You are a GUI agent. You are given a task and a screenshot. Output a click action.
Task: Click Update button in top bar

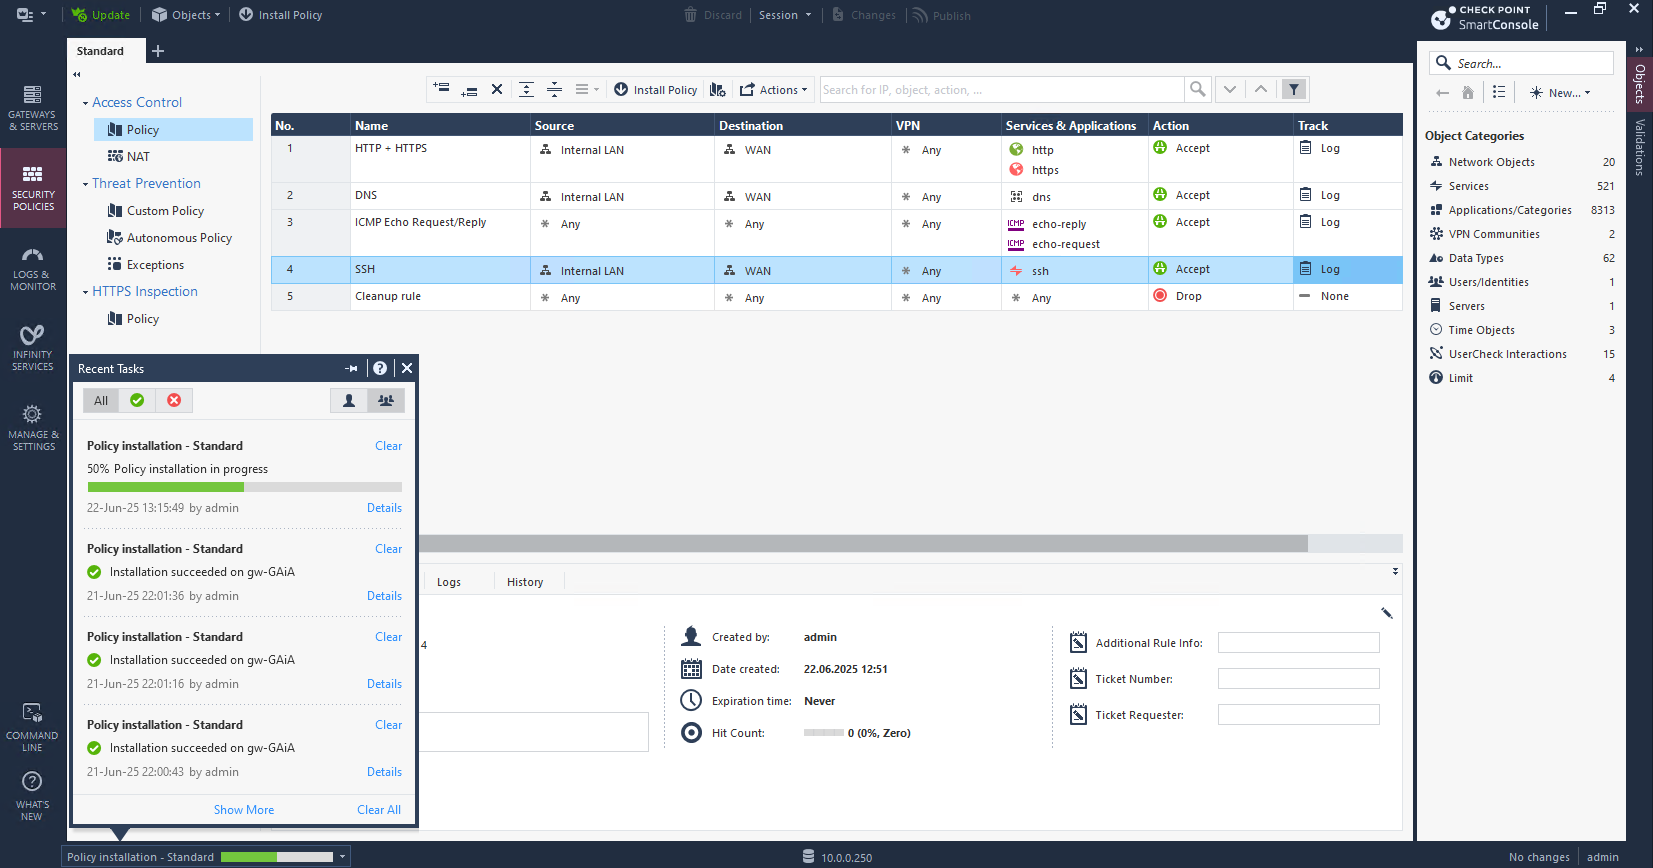click(101, 15)
